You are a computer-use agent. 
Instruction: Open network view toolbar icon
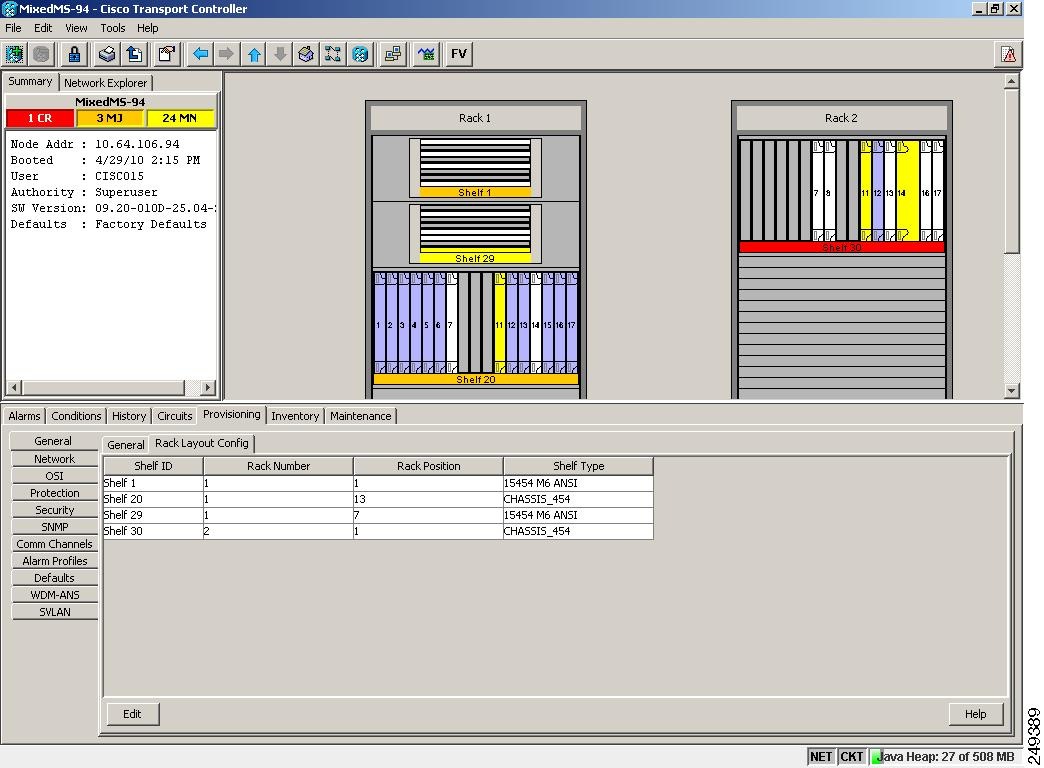point(332,54)
